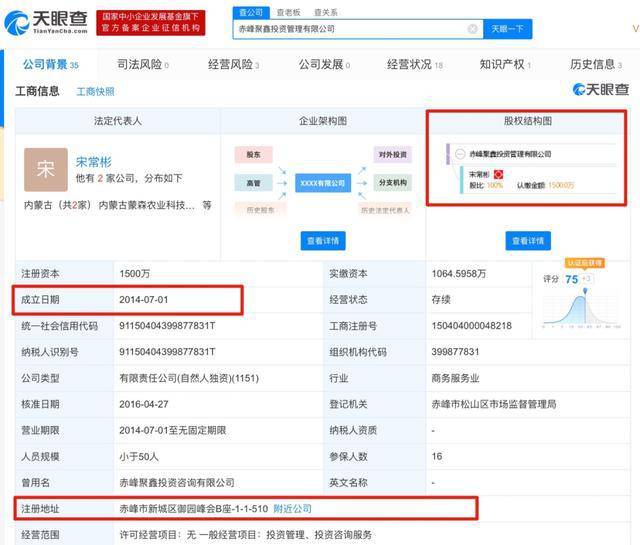This screenshot has height=545, width=640.
Task: Click the red badge icon beside 宋常彬 shareholder
Action: [498, 174]
